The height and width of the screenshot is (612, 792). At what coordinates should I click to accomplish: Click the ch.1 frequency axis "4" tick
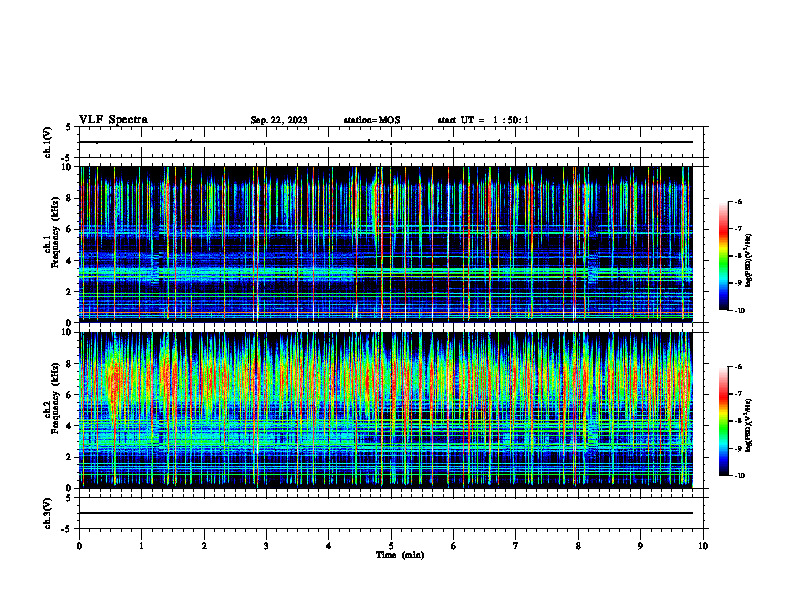69,261
